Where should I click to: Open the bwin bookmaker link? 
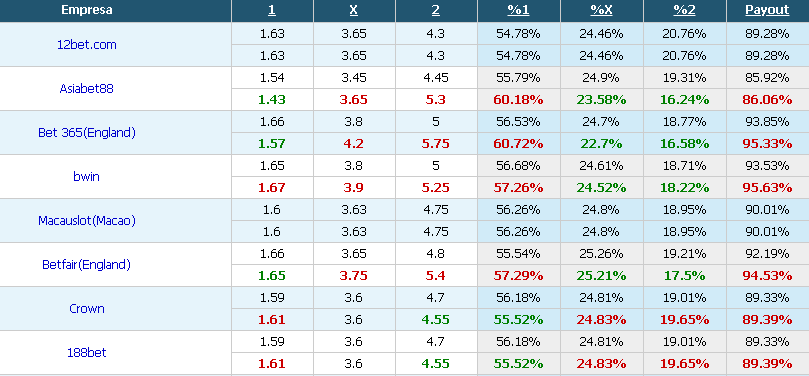coord(87,176)
